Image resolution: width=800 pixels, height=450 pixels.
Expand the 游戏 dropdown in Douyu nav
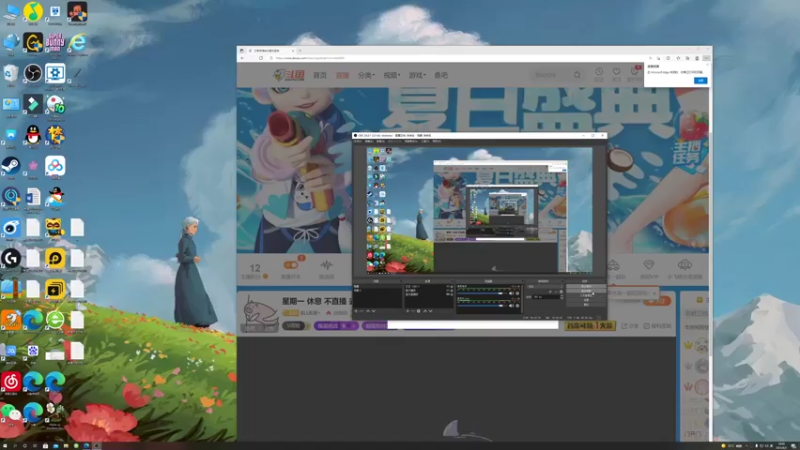417,75
